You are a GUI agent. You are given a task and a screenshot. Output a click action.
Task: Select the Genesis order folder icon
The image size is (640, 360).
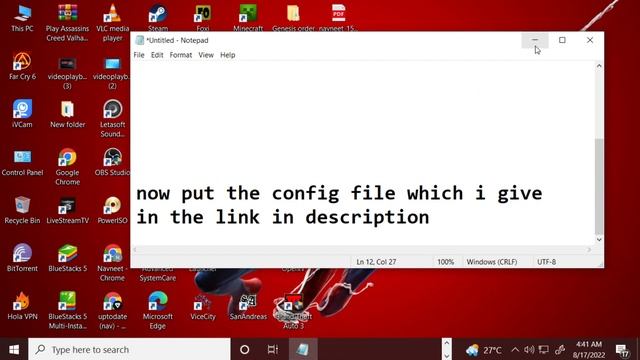293,18
